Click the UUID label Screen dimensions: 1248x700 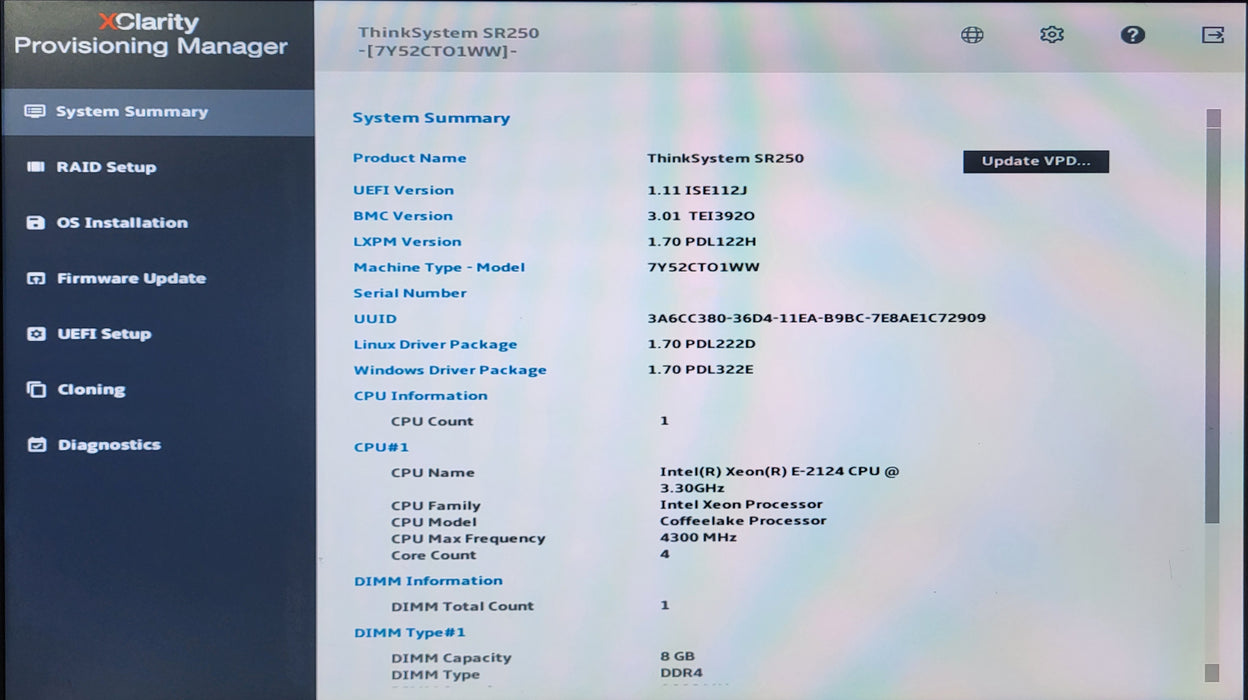[375, 319]
